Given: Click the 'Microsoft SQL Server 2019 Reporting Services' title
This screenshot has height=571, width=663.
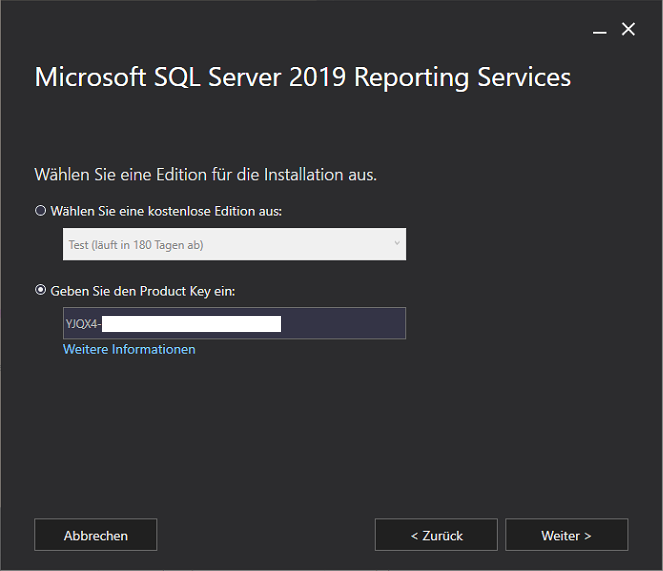Looking at the screenshot, I should (x=302, y=78).
